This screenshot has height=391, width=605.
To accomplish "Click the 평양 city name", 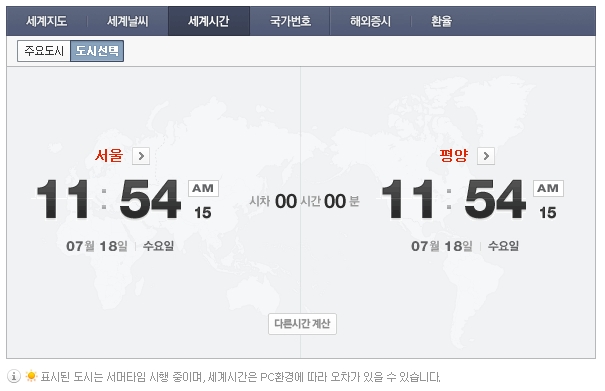I will tap(454, 156).
